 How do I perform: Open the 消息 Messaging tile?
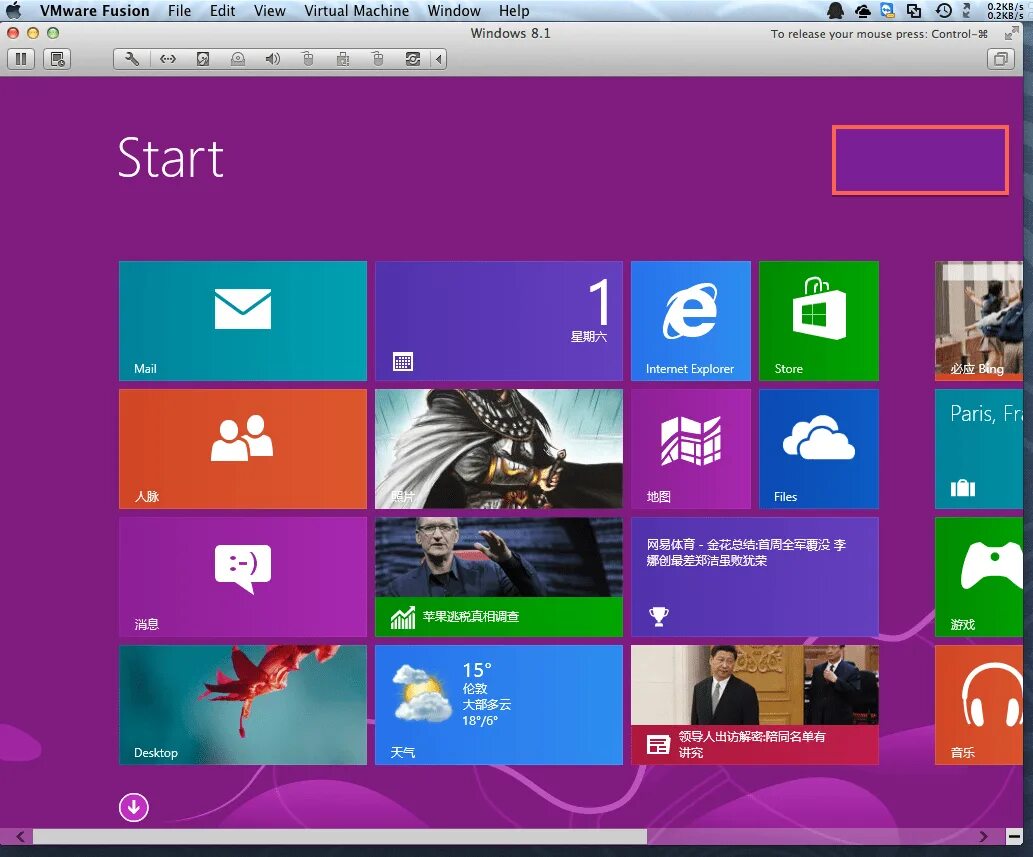point(242,577)
